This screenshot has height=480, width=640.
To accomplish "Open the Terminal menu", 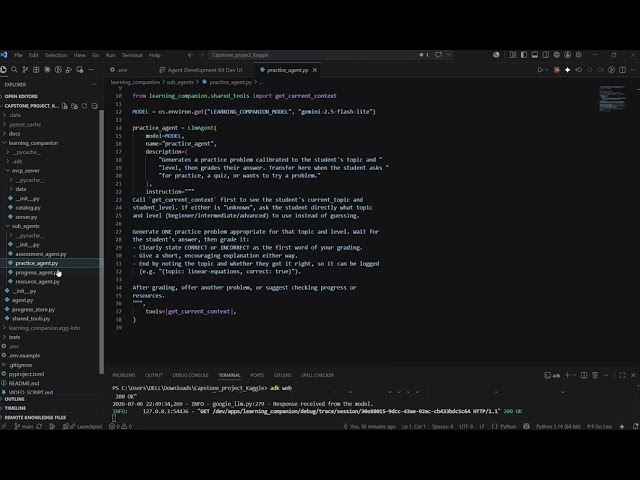I will point(132,55).
